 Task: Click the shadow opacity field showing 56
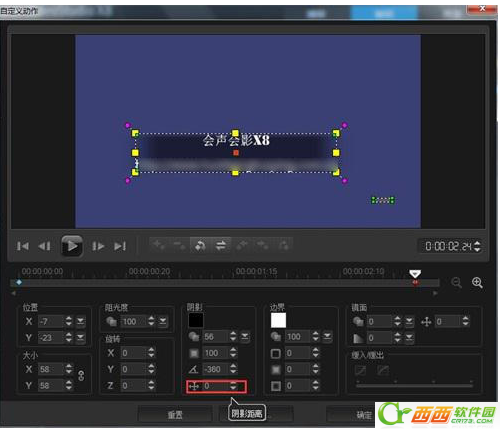216,336
